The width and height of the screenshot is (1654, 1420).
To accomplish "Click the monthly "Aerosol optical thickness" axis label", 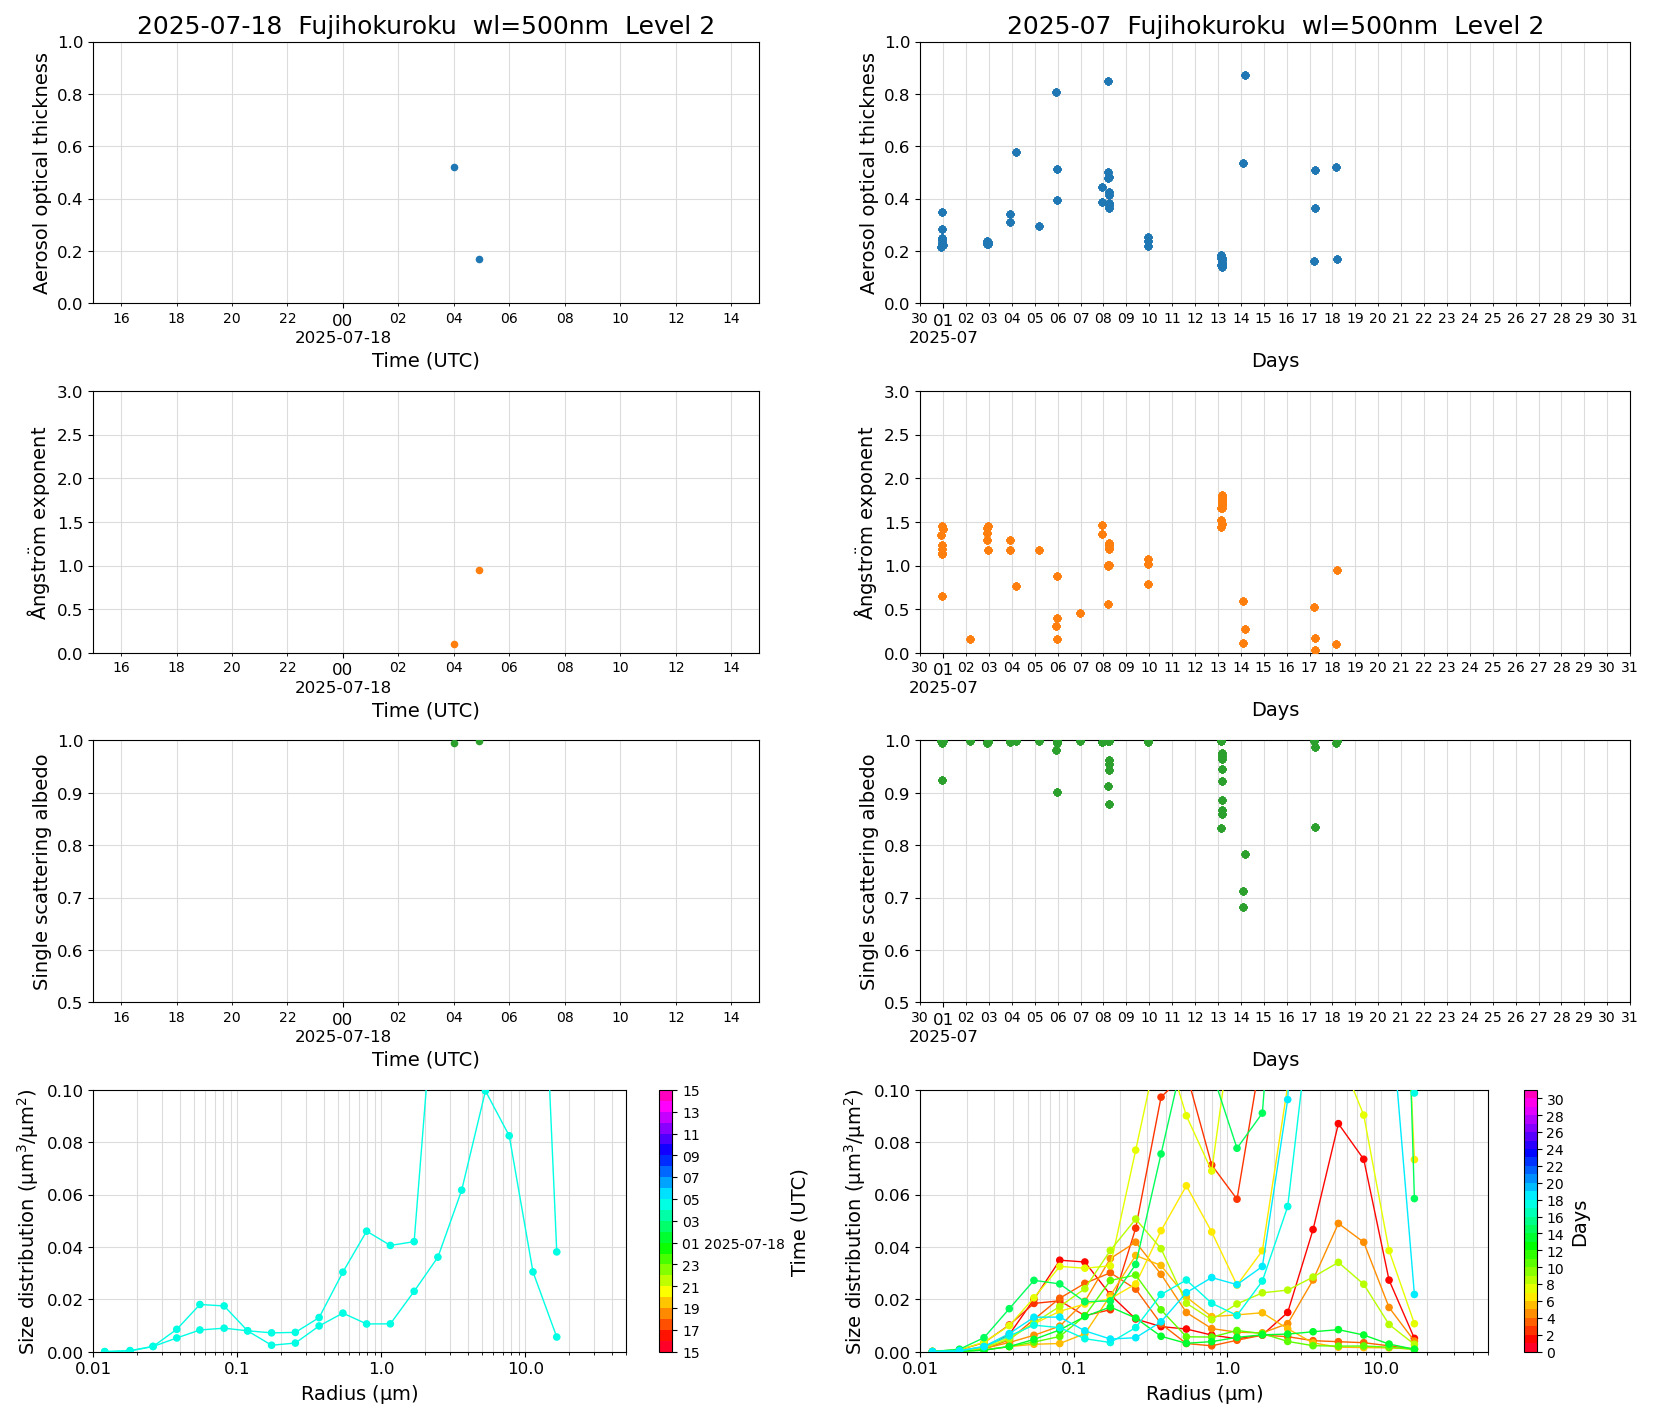I will 868,173.
